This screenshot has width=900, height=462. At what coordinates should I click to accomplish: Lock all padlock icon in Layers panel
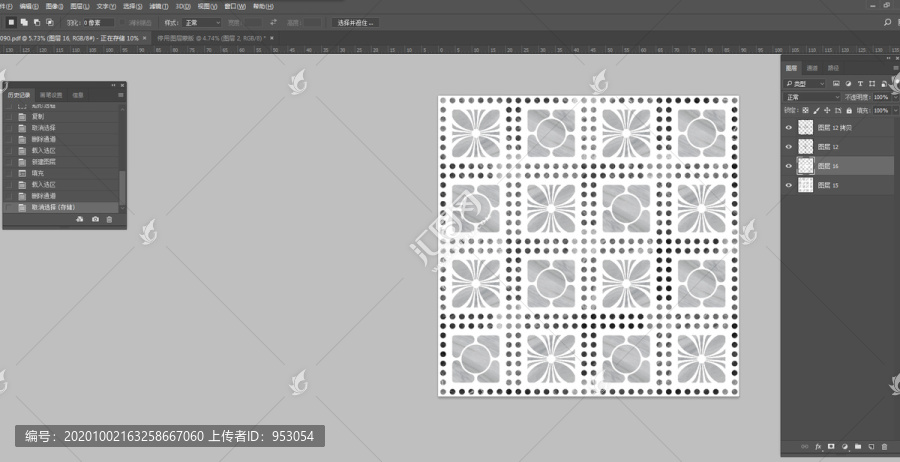[x=849, y=110]
